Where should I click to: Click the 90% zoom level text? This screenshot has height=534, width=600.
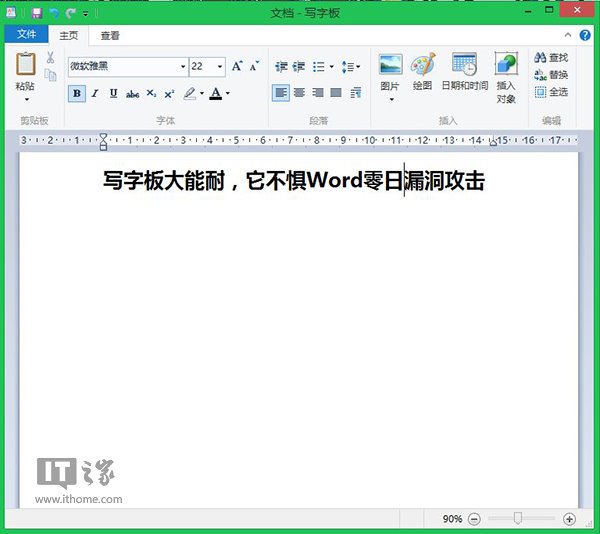tap(452, 519)
